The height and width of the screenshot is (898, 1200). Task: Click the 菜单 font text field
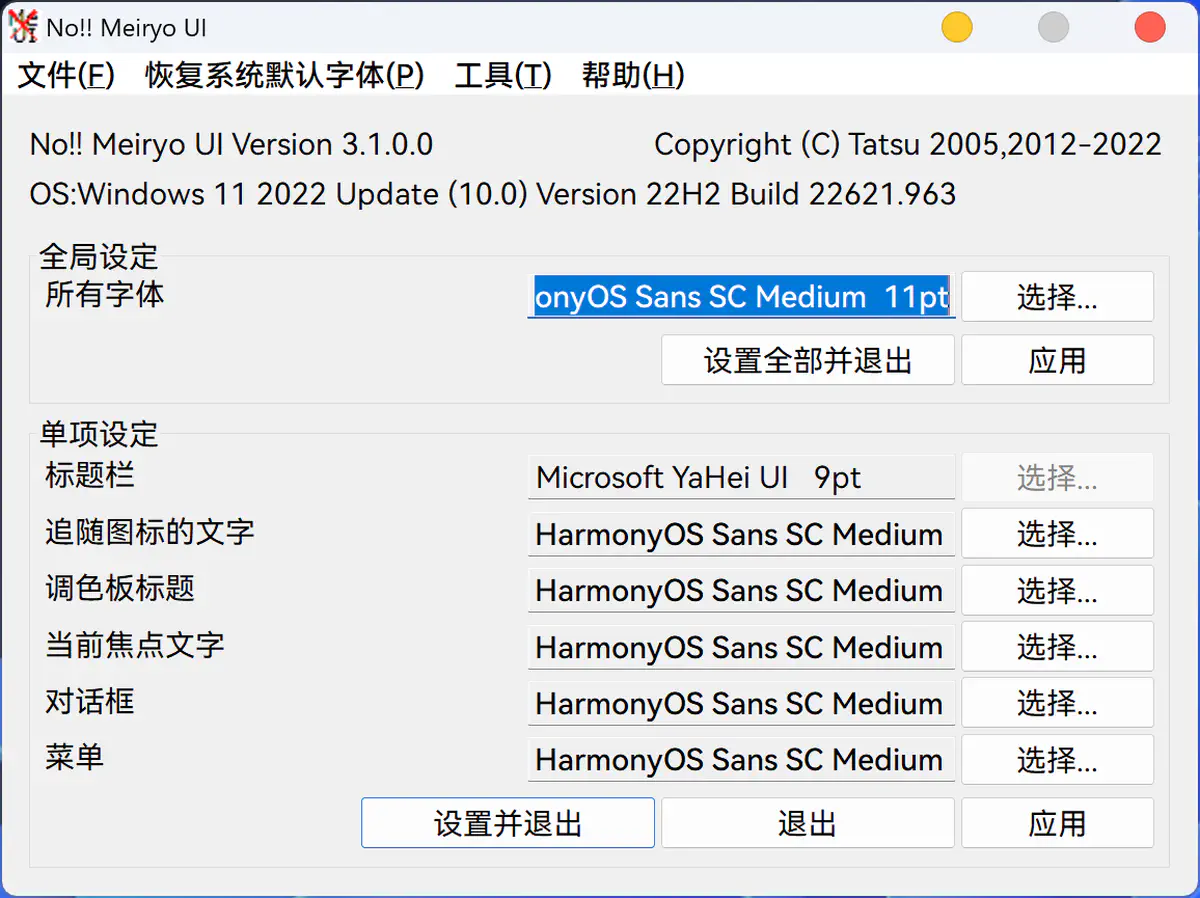pos(741,760)
